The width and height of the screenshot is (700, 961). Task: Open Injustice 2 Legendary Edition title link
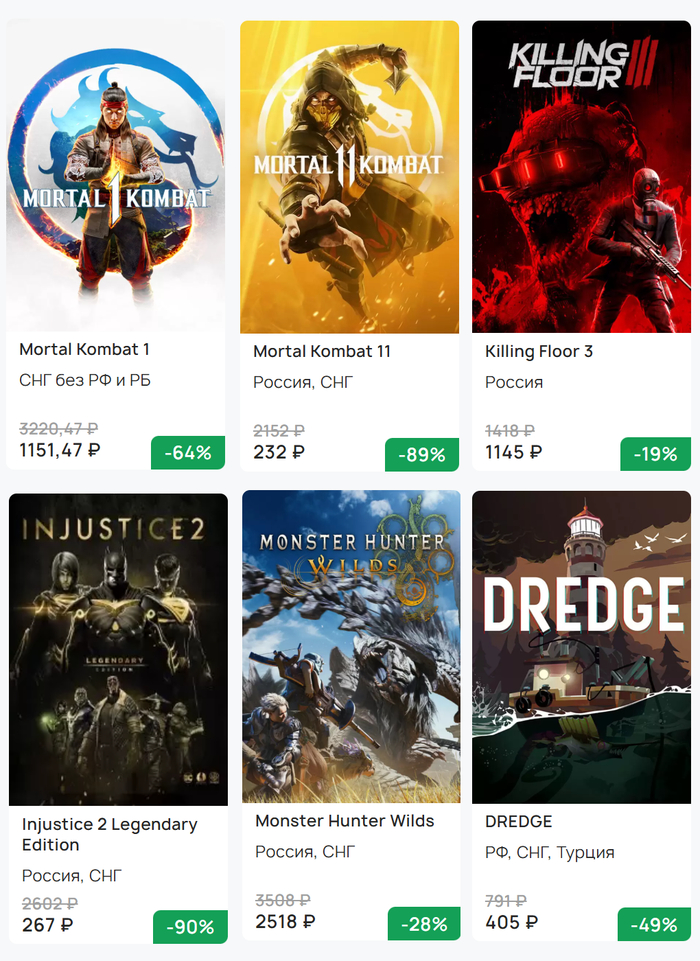[x=109, y=834]
